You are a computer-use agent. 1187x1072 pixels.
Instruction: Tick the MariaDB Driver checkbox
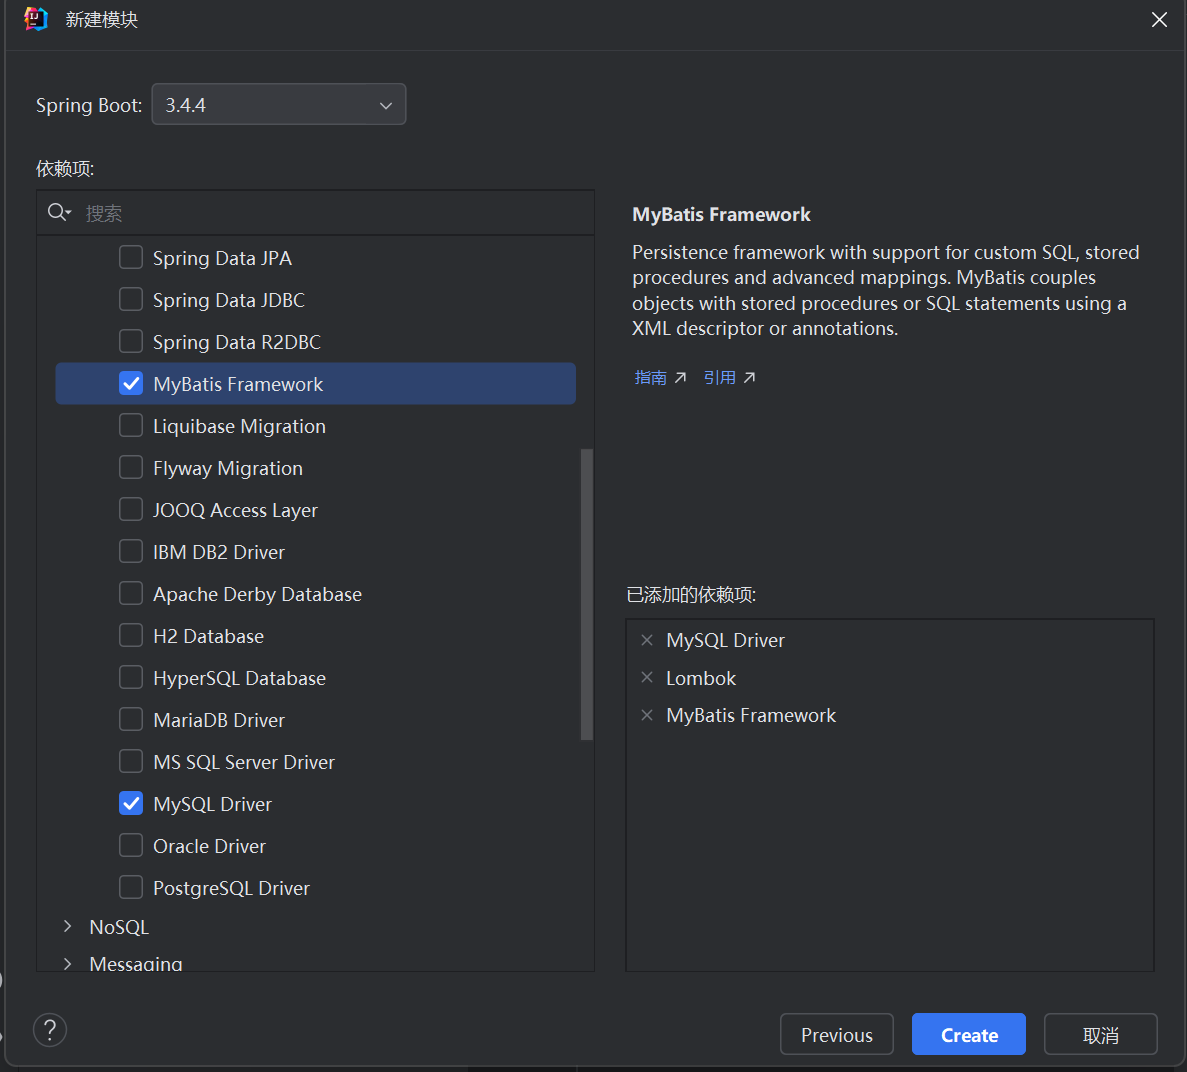pos(131,719)
